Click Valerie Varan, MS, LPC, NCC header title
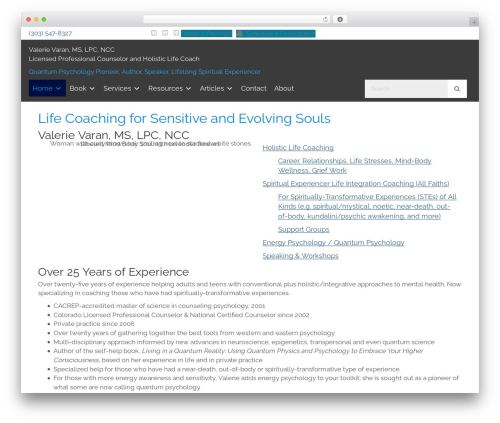This screenshot has width=500, height=423. (x=71, y=50)
